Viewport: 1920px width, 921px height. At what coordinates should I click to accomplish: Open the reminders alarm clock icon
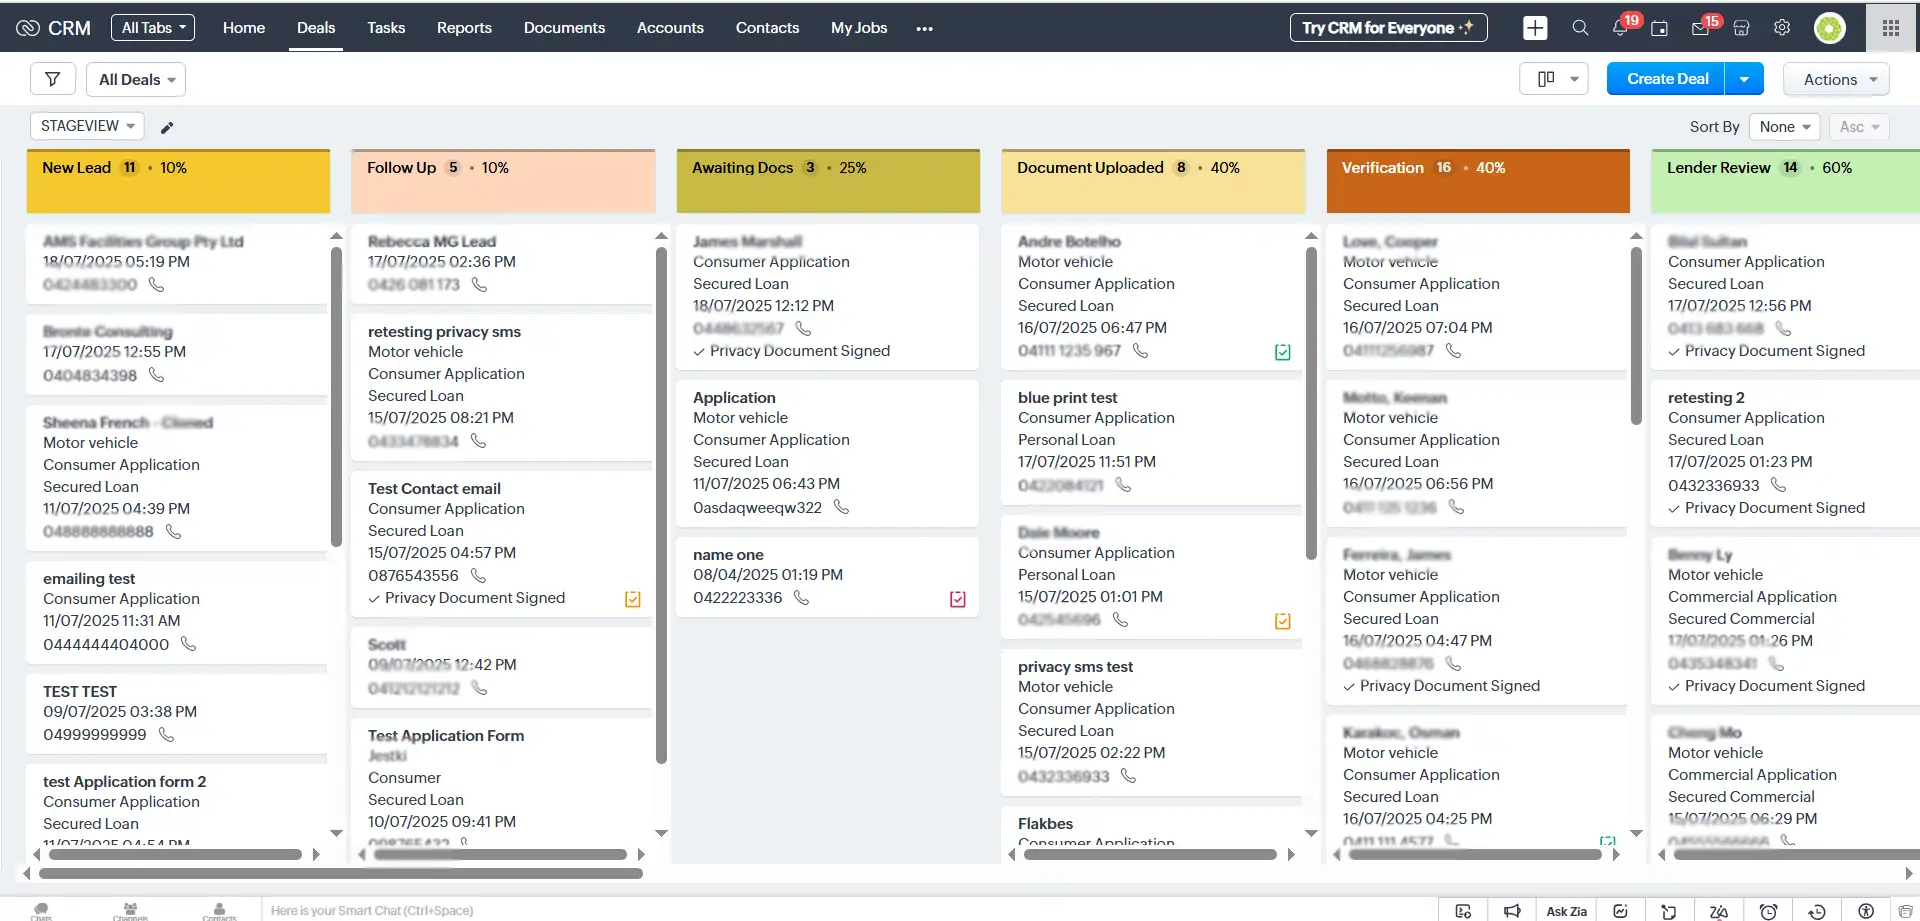point(1766,911)
